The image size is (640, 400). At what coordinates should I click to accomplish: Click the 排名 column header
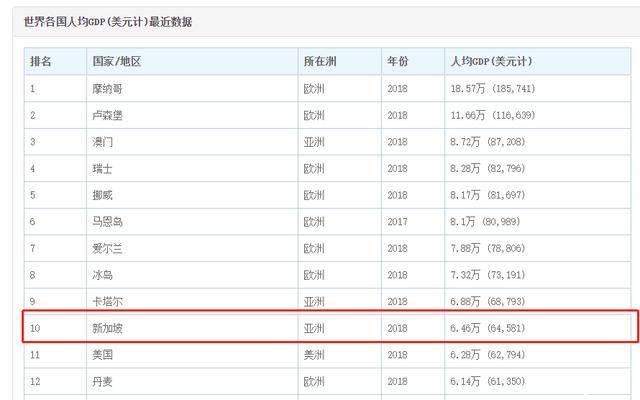pos(41,62)
